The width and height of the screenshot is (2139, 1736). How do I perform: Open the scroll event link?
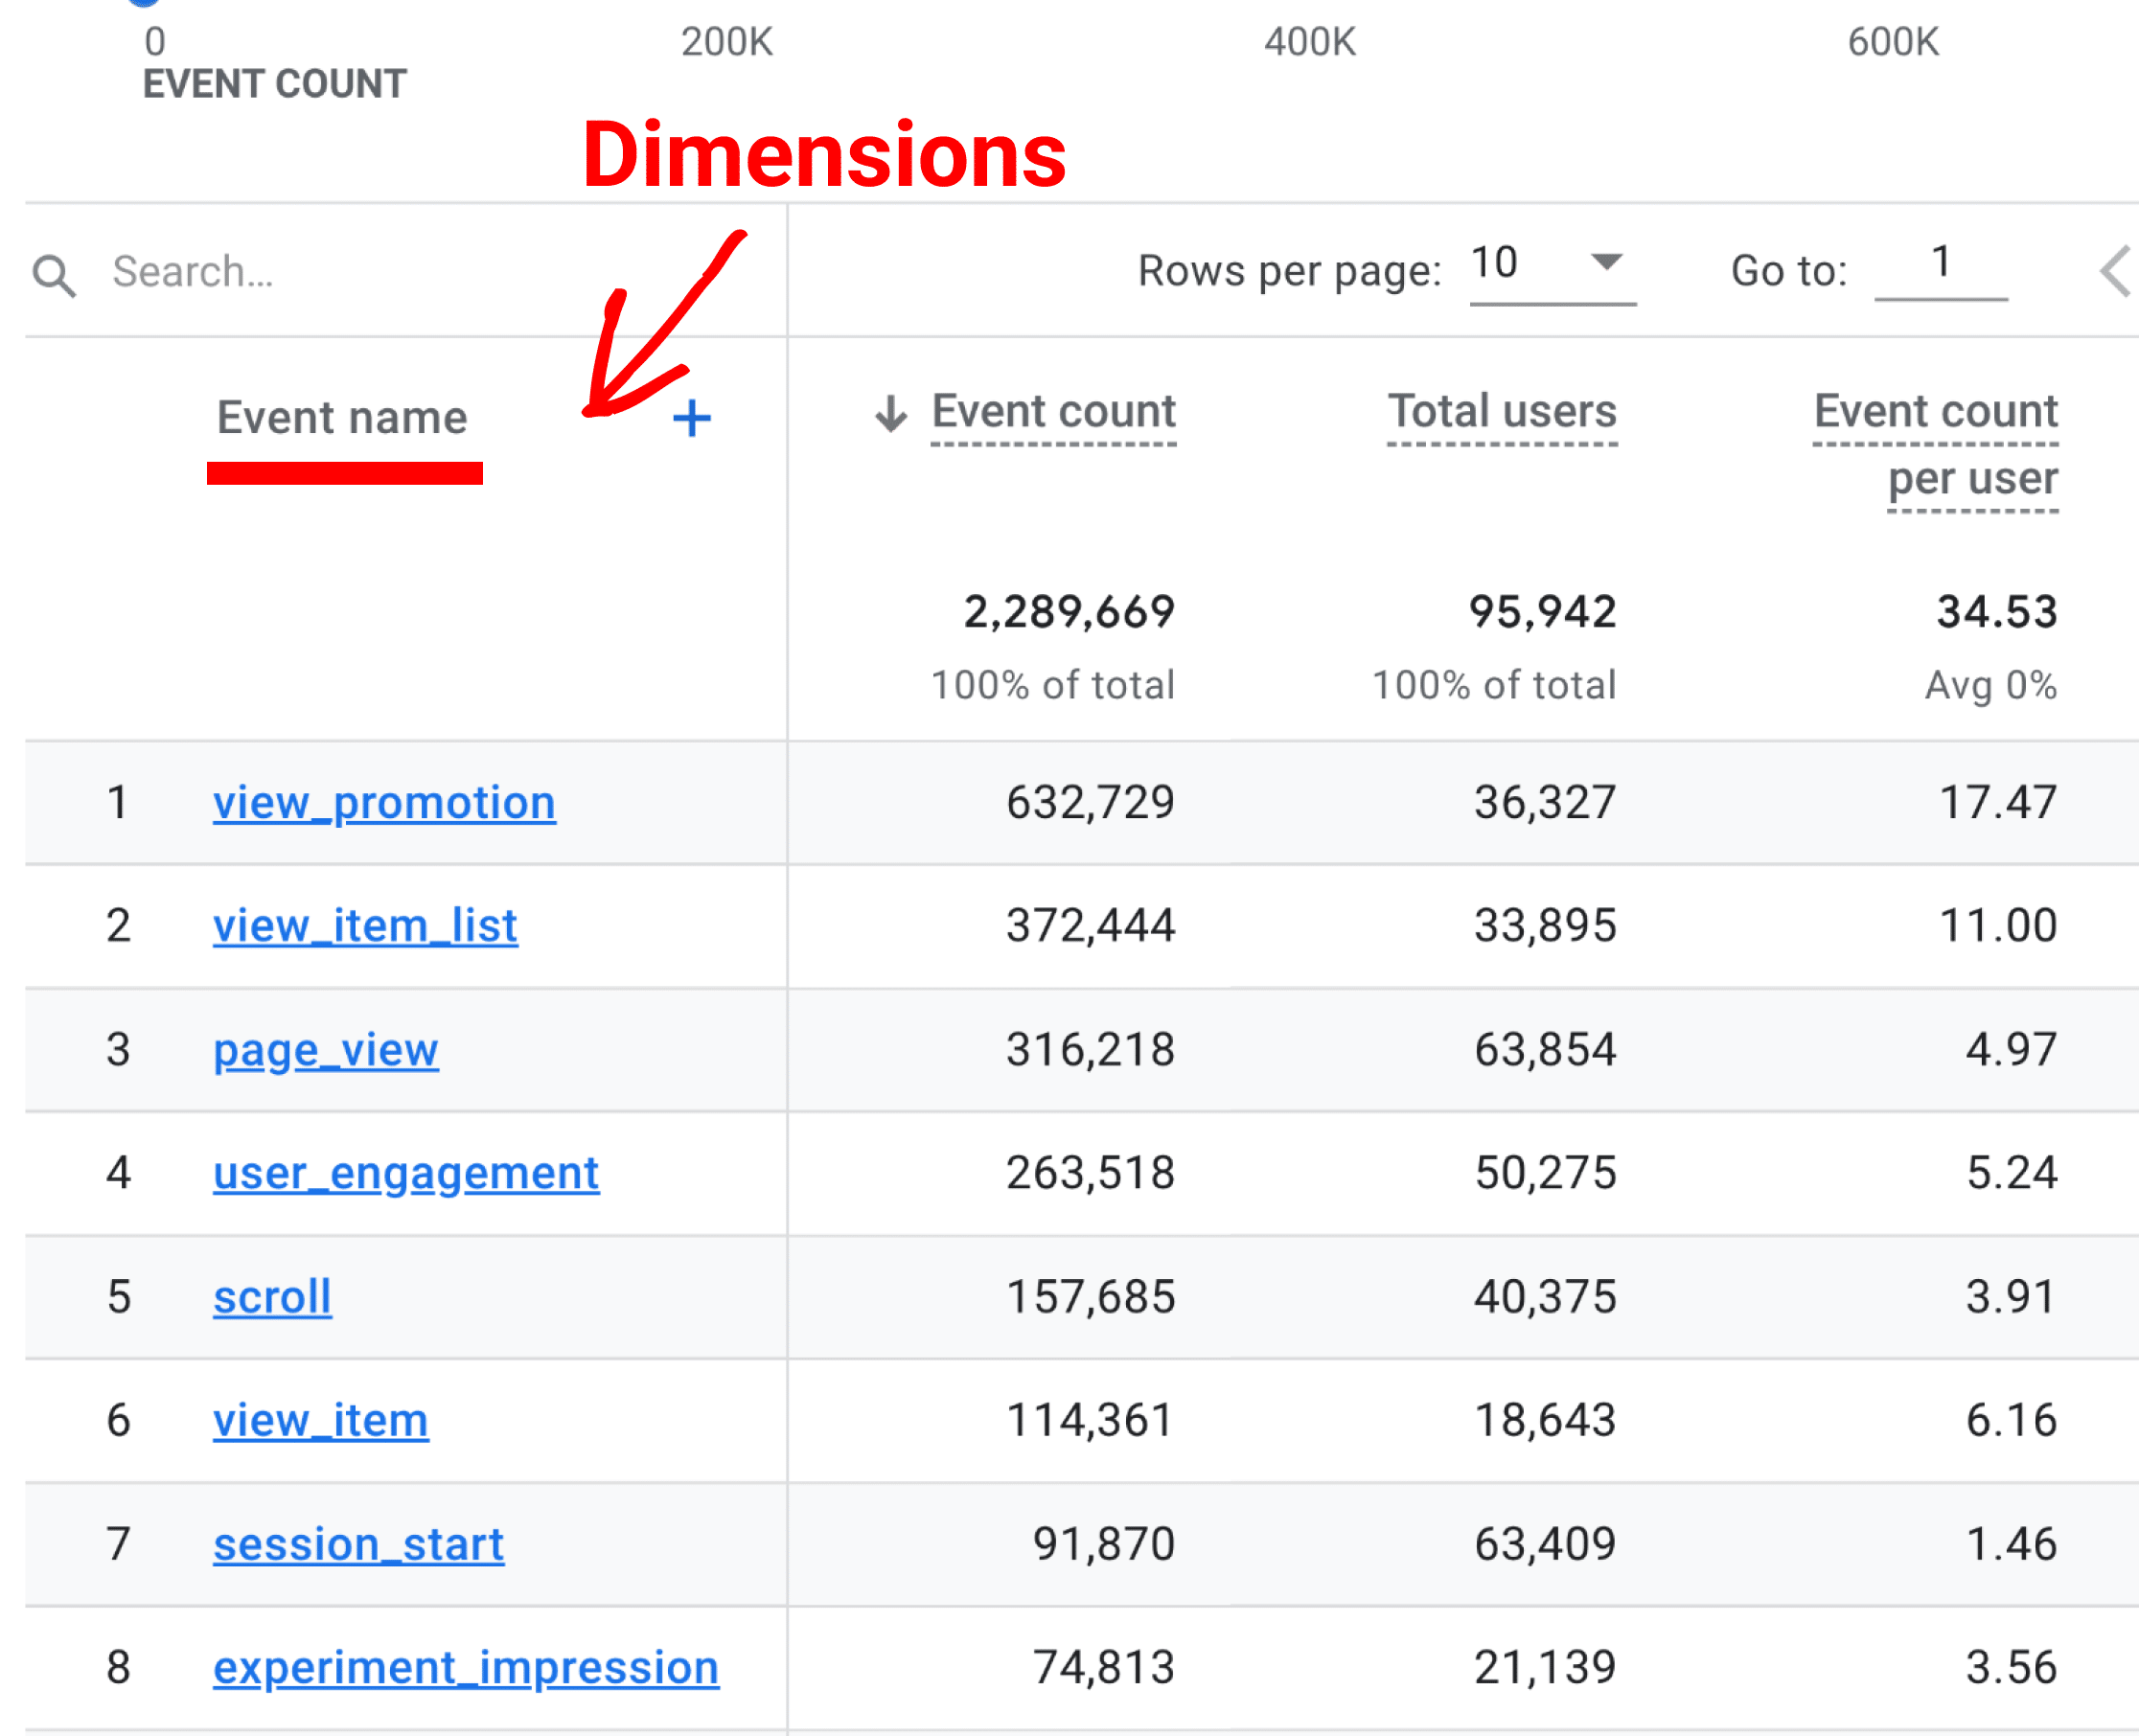[x=272, y=1297]
